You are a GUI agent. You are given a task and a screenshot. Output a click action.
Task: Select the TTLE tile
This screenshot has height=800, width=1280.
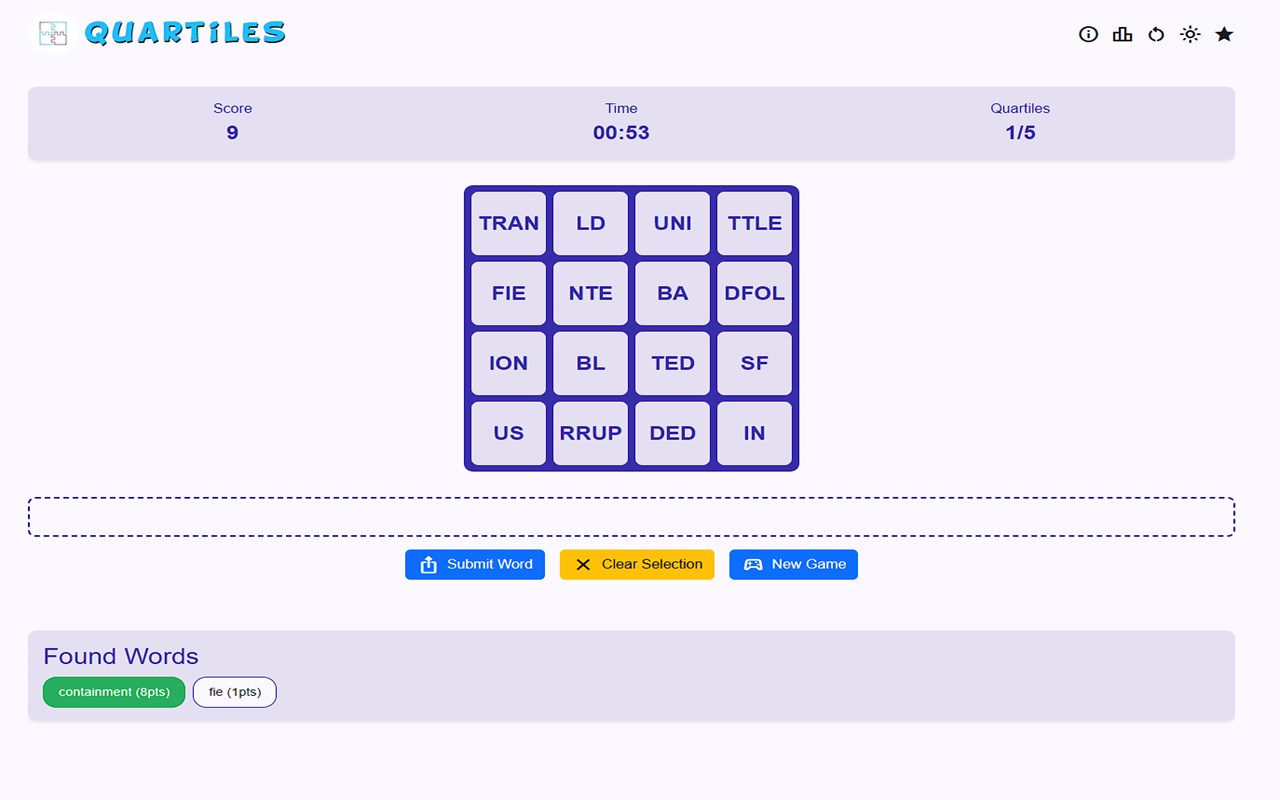point(754,223)
